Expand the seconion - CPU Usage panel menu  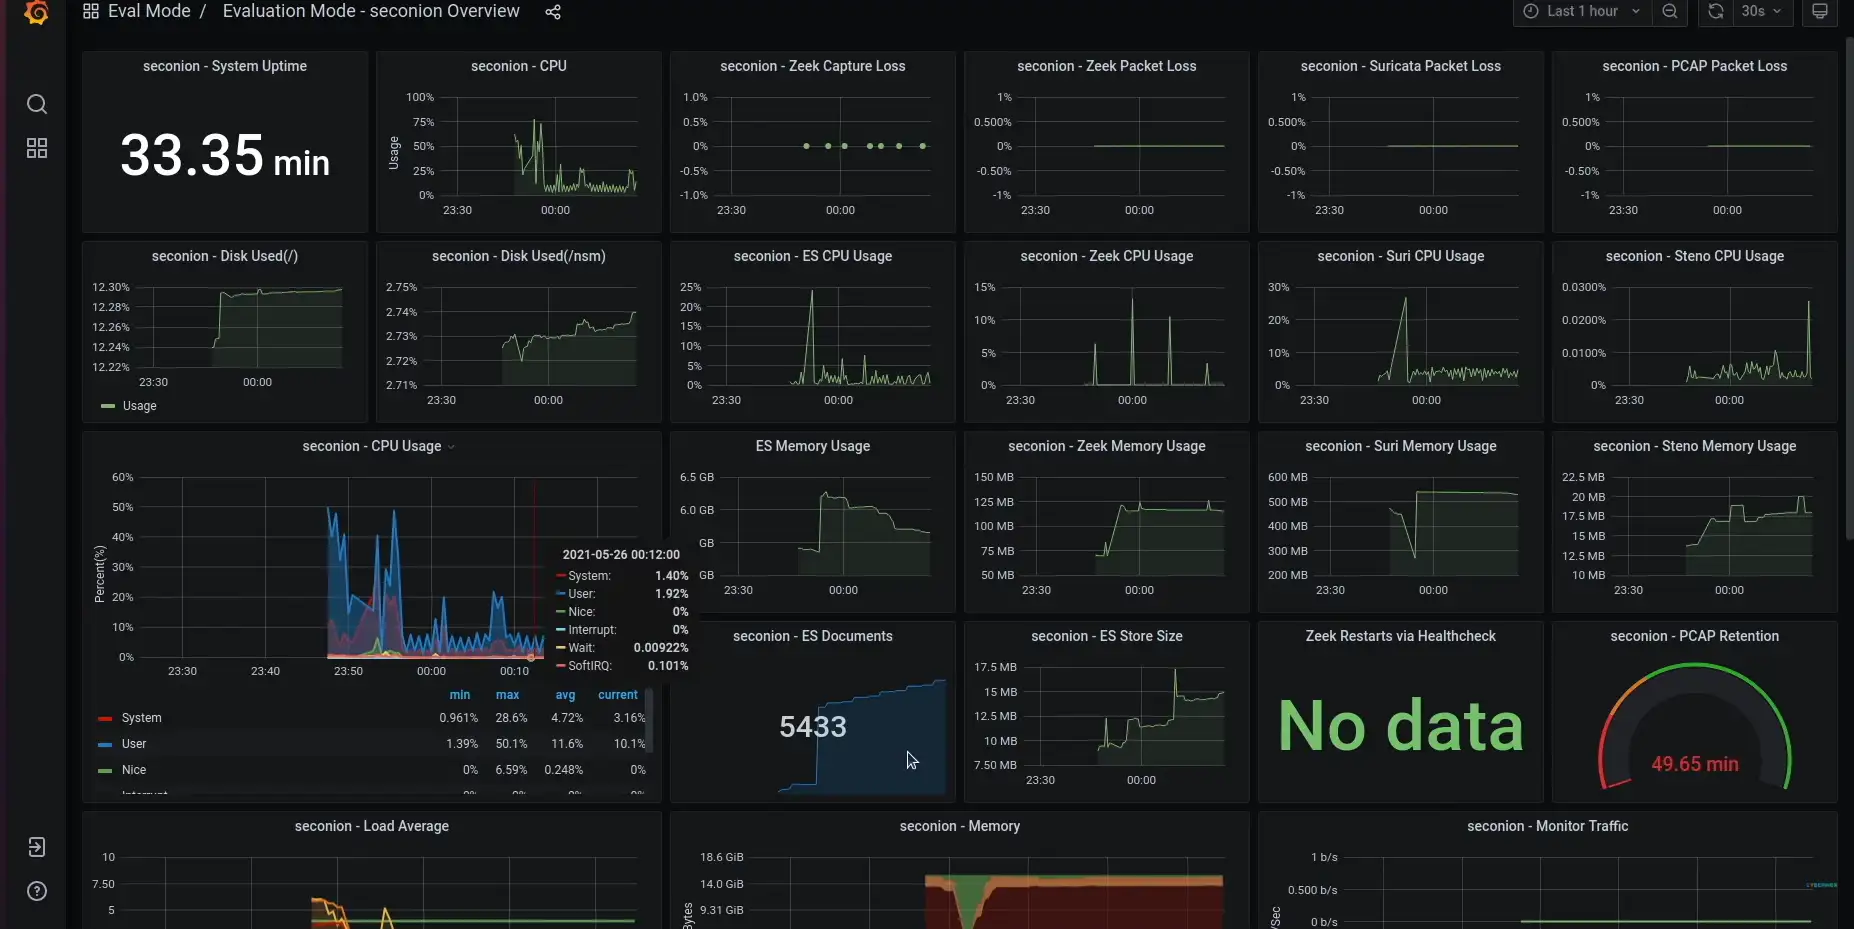[x=451, y=447]
